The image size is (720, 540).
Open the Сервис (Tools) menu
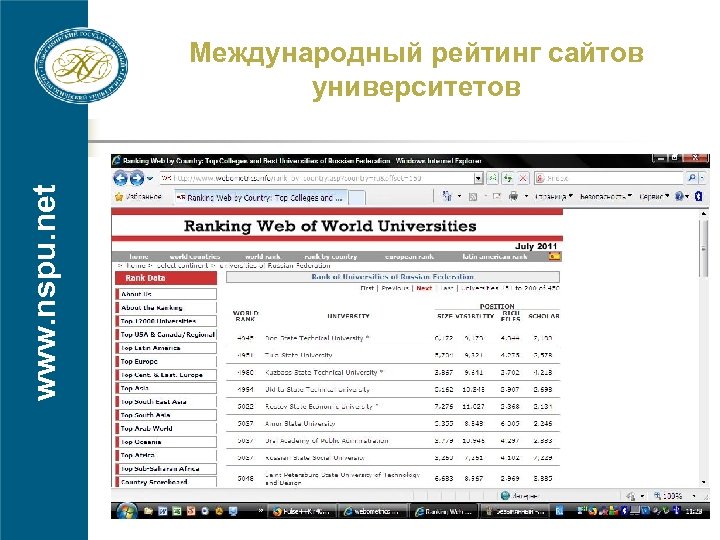point(654,197)
